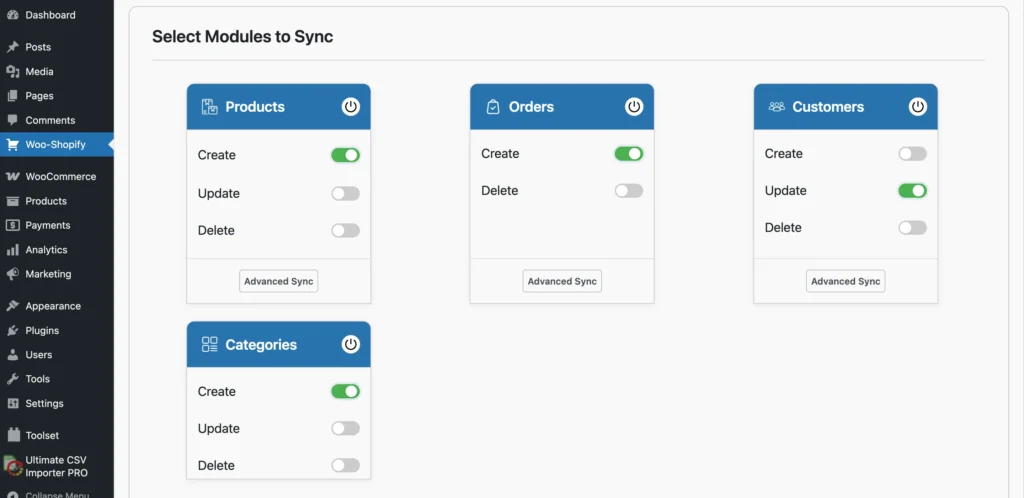Click the Pages icon in sidebar
The height and width of the screenshot is (498, 1024).
(x=12, y=96)
